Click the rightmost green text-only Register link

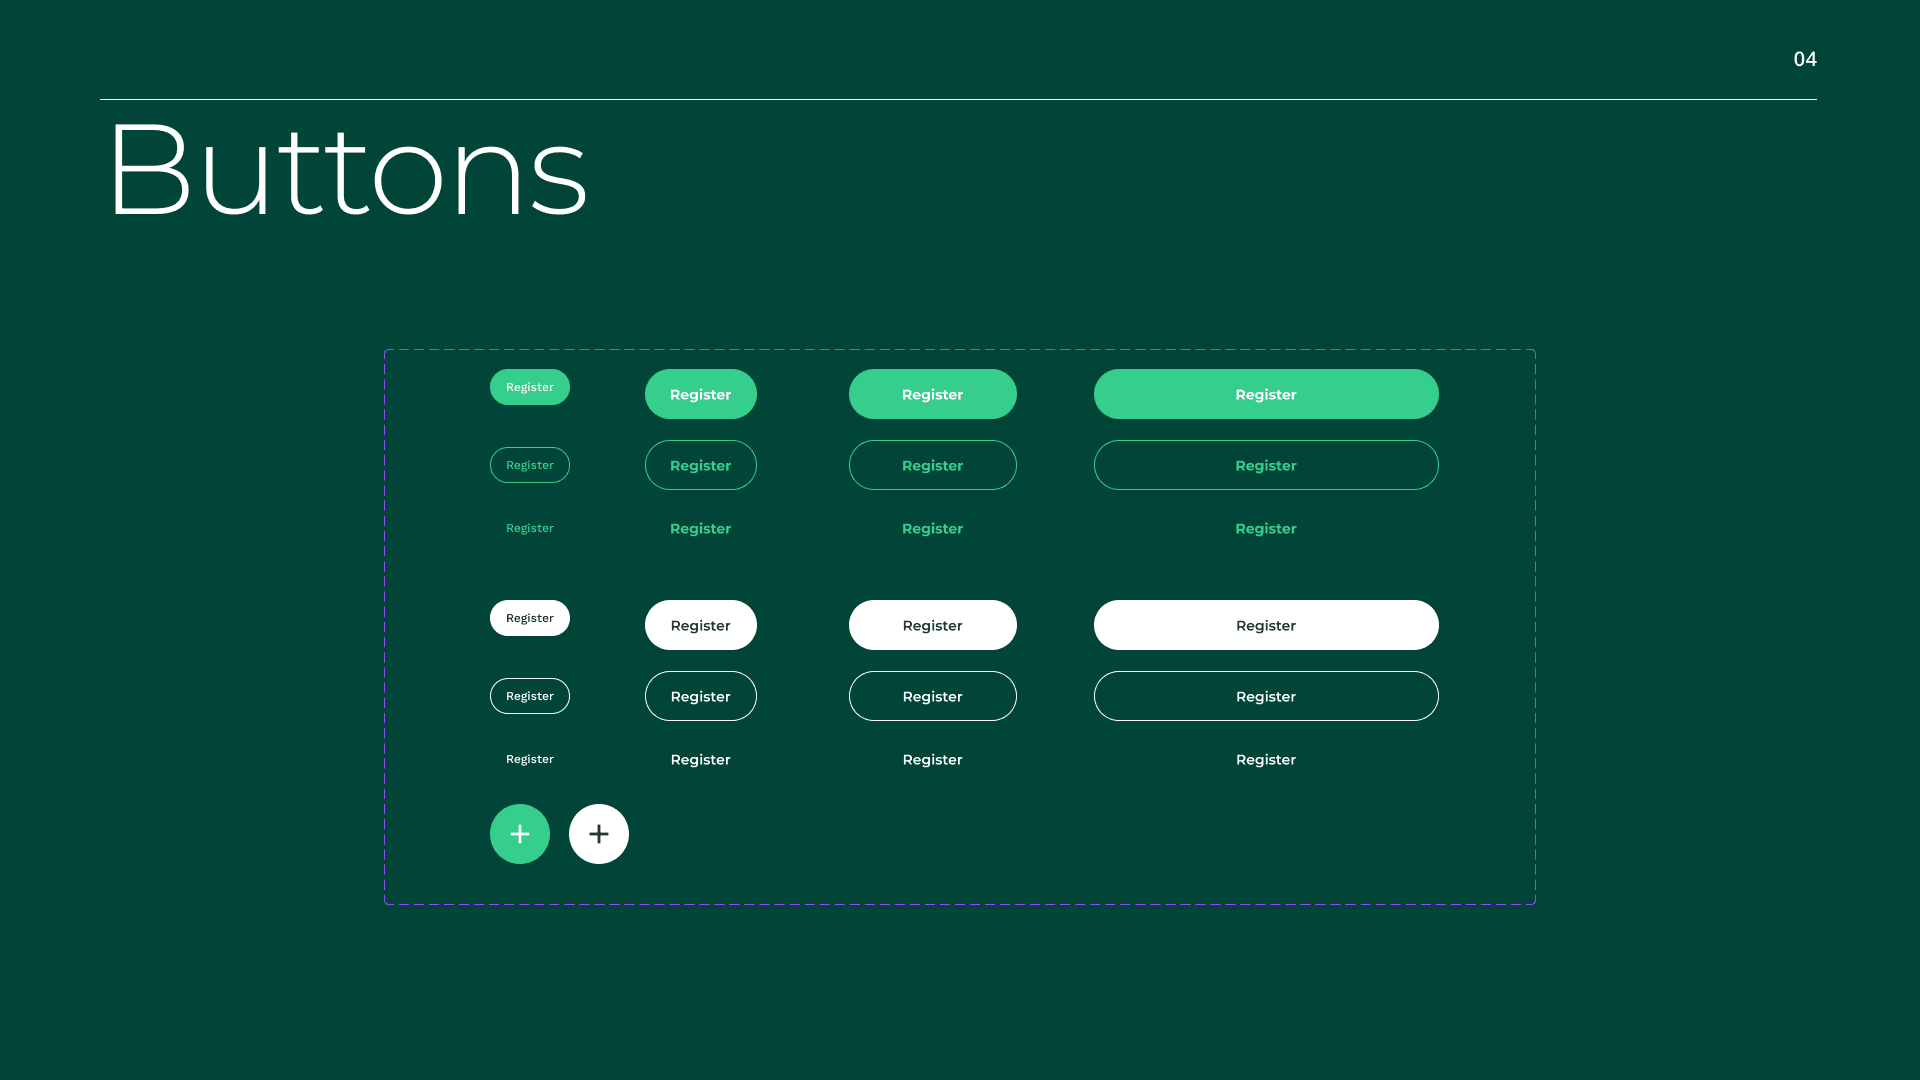click(1266, 528)
